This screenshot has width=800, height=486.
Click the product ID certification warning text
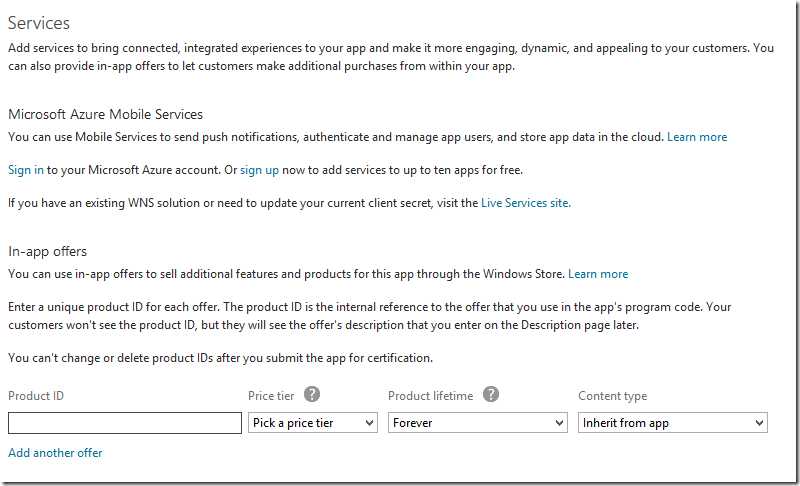click(x=220, y=358)
